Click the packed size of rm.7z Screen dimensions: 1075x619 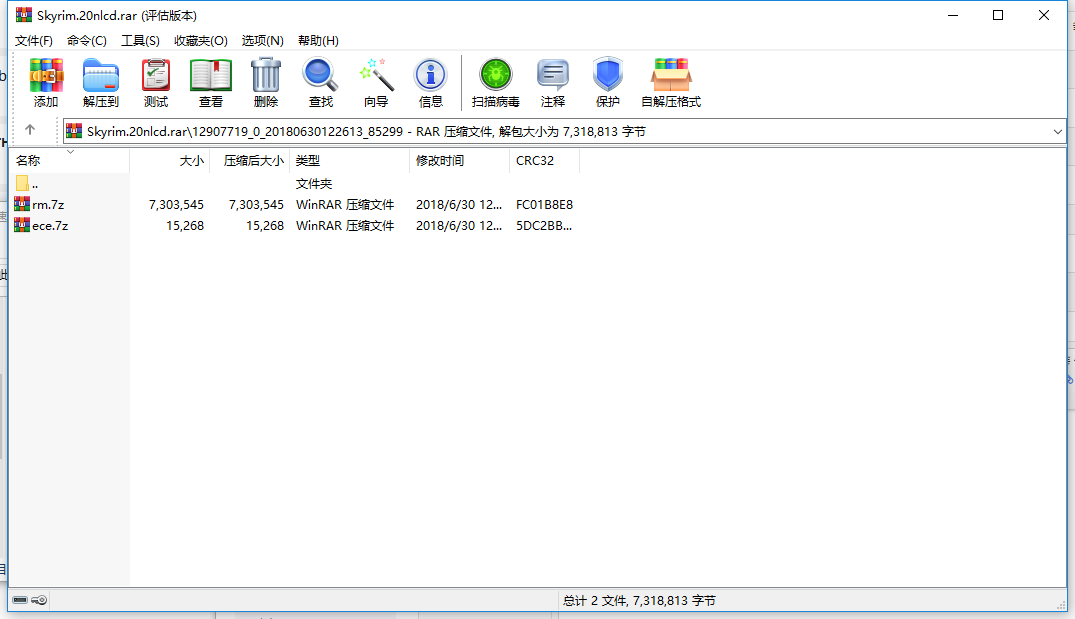tap(256, 205)
